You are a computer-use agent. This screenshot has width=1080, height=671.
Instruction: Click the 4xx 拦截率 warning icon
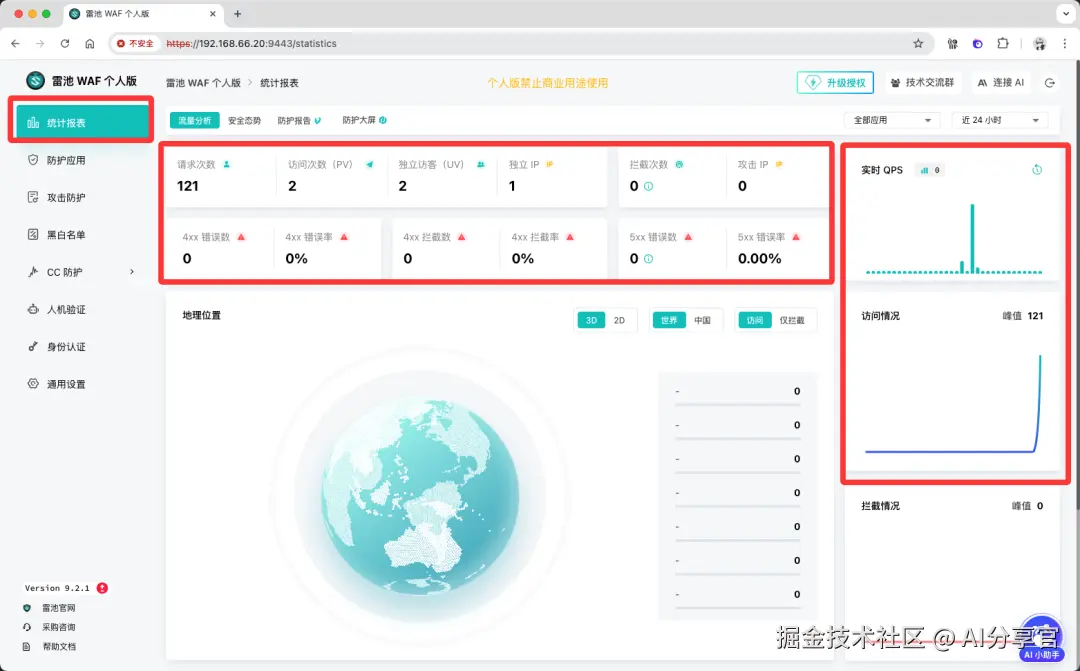[x=570, y=237]
